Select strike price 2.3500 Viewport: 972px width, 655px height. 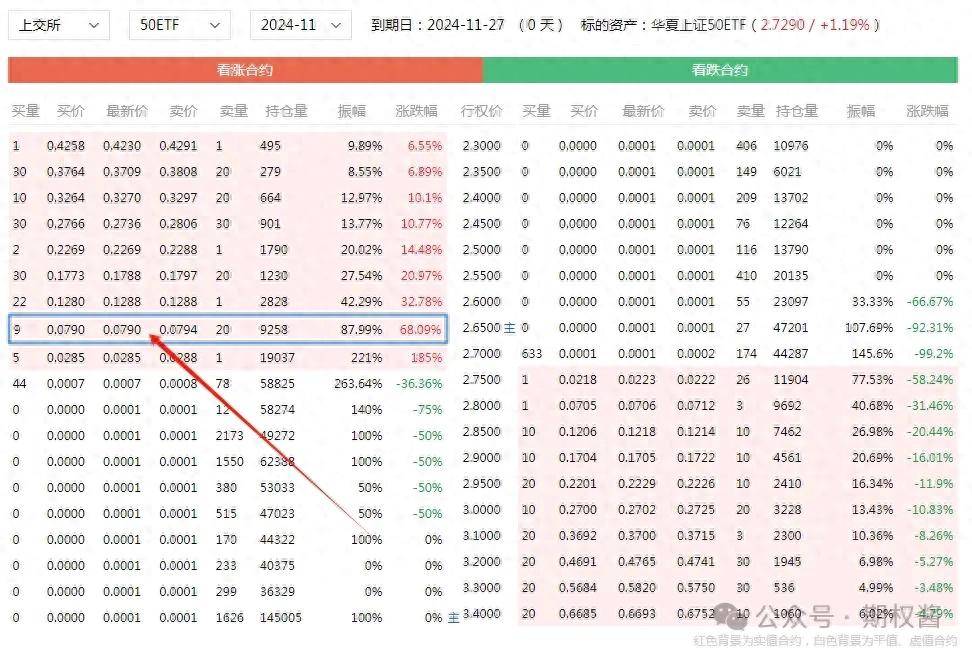coord(482,172)
